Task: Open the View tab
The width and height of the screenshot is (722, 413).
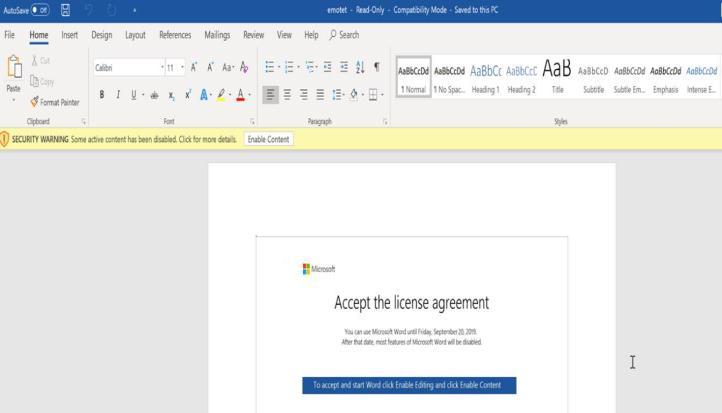Action: 284,35
